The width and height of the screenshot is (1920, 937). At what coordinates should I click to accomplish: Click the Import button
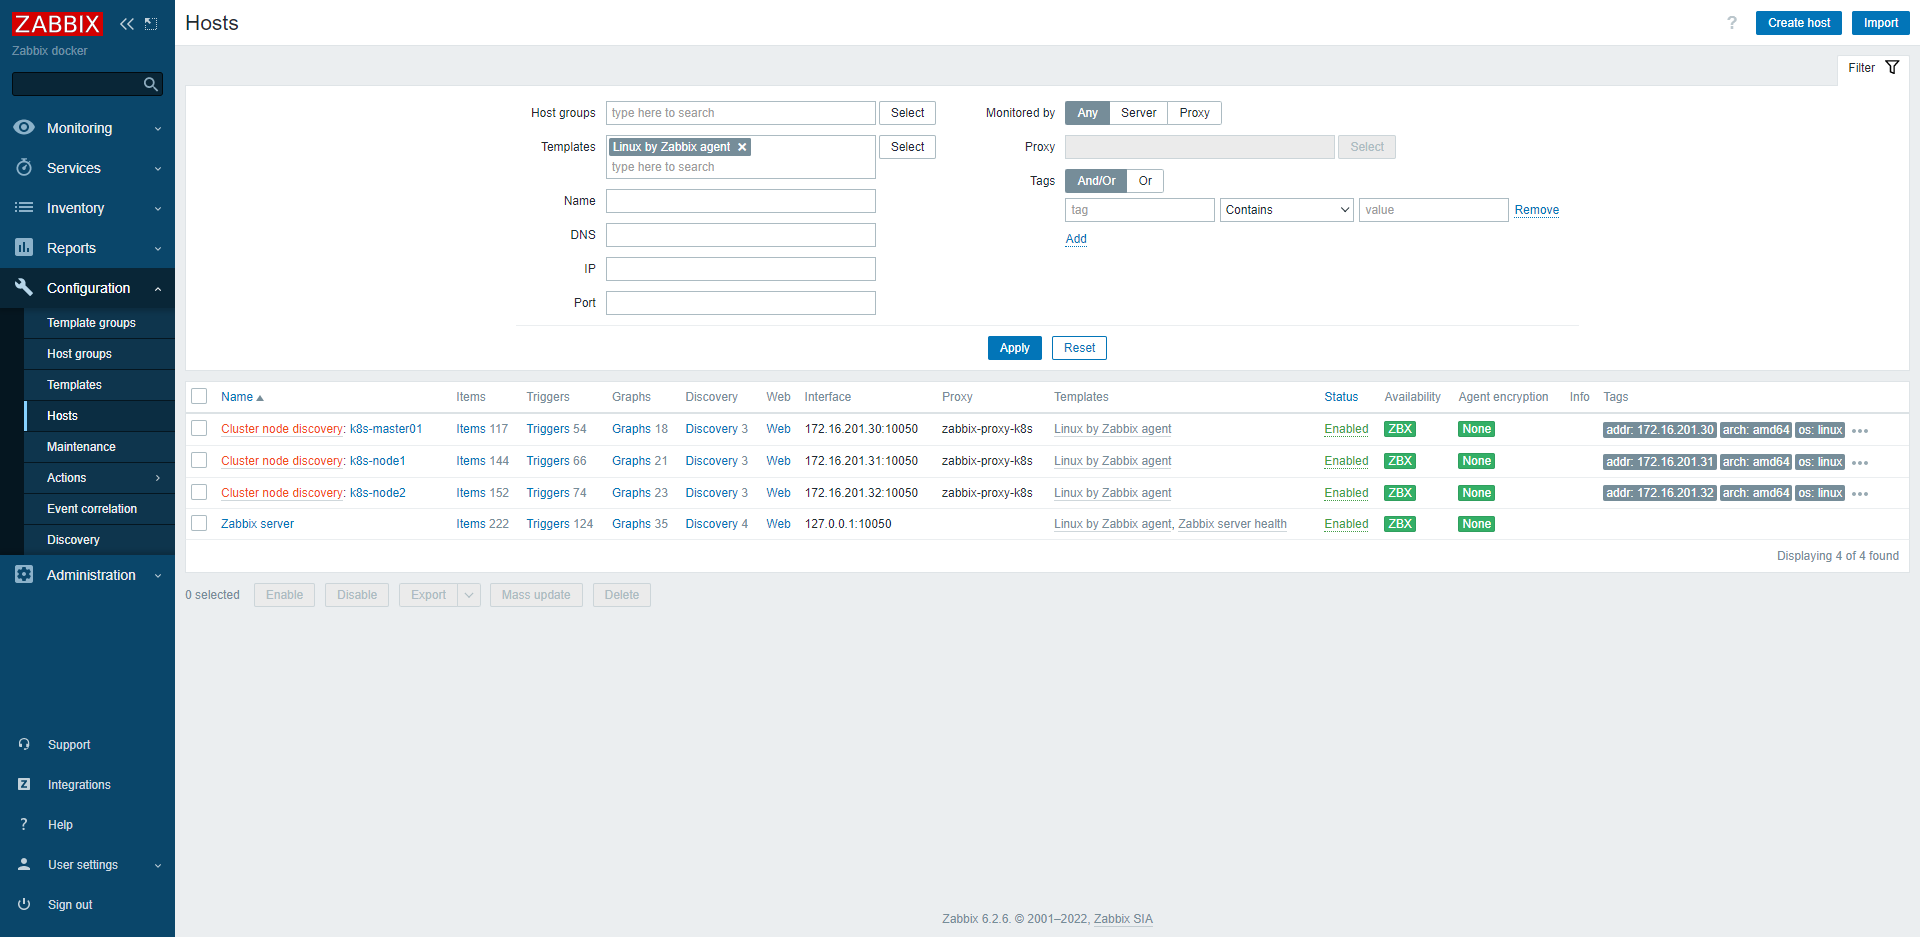tap(1880, 23)
